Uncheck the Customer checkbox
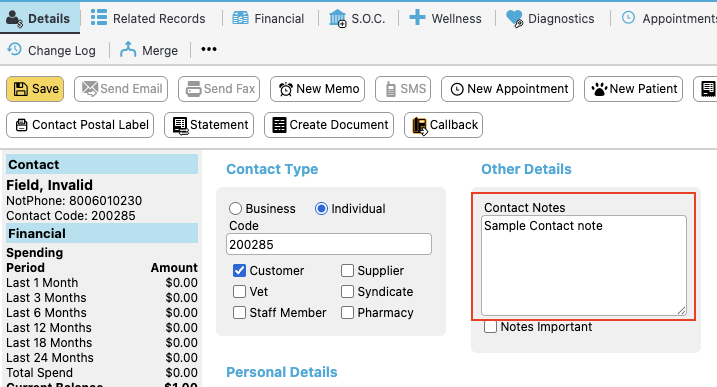 [239, 270]
